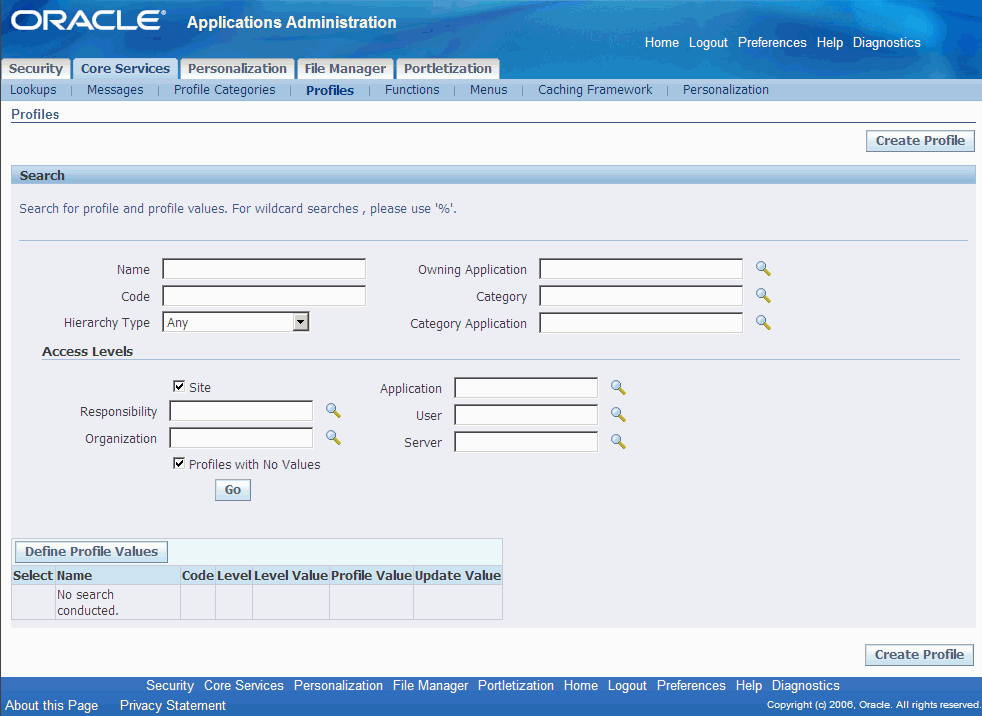Viewport: 982px width, 716px height.
Task: Focus the Code input field
Action: click(x=264, y=296)
